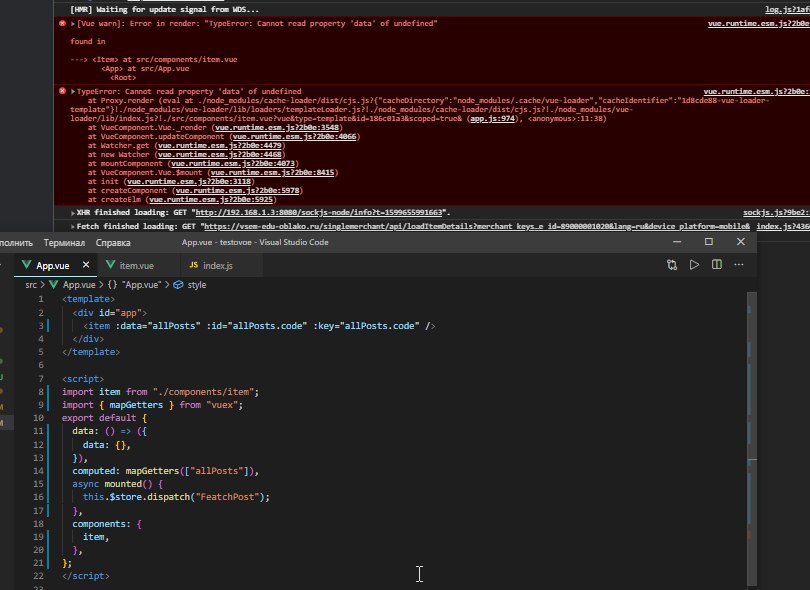810x590 pixels.
Task: Click the style breadcrumb segment
Action: click(x=196, y=285)
